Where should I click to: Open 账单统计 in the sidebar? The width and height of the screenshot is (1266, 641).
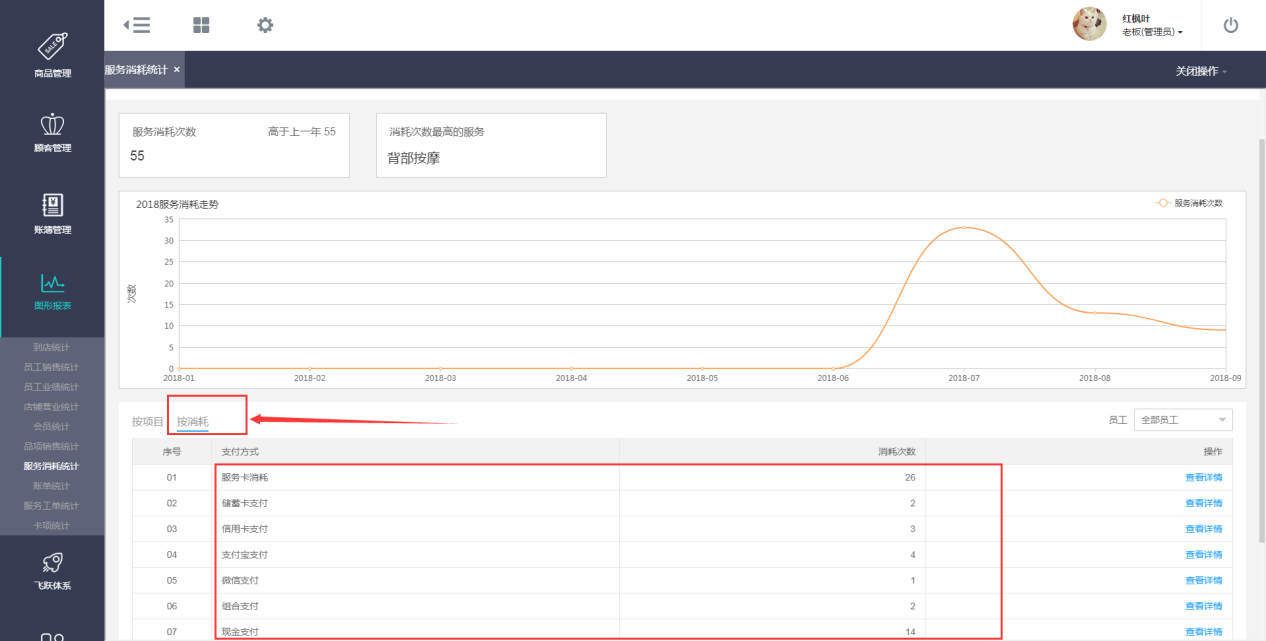tap(51, 485)
